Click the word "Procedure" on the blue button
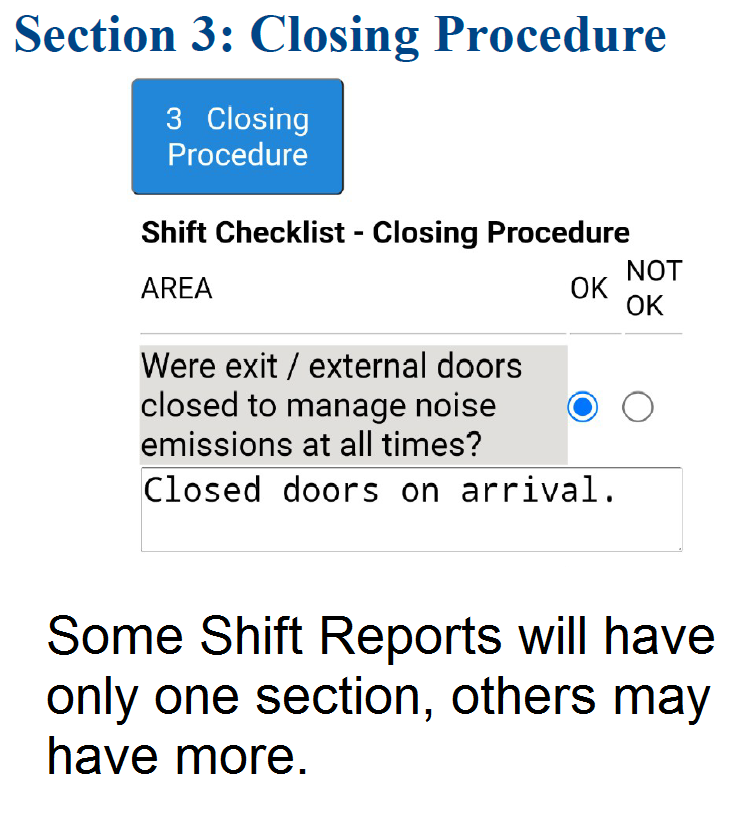The width and height of the screenshot is (746, 819). click(x=238, y=155)
